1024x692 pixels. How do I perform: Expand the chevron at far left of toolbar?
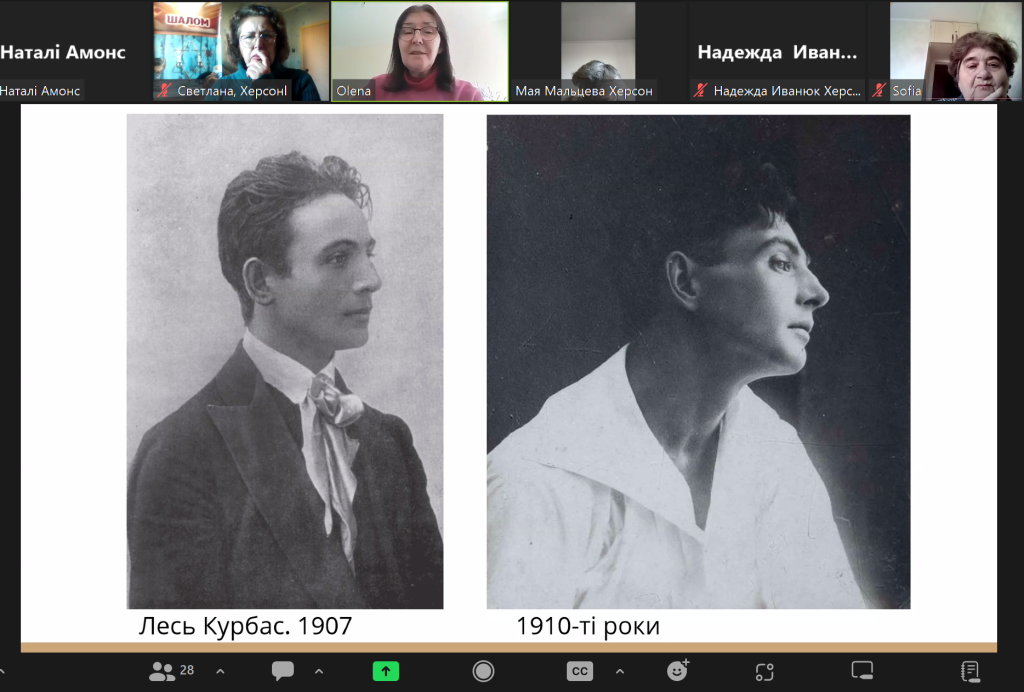[3, 671]
